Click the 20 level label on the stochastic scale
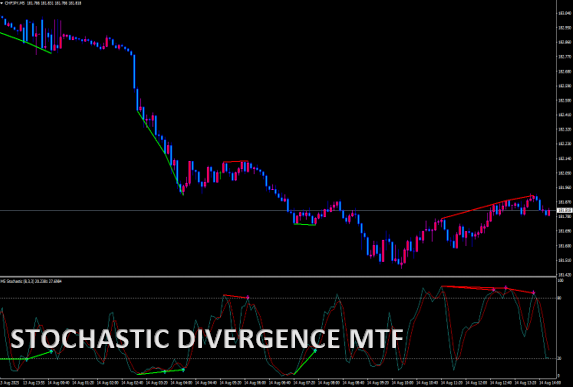 click(559, 358)
